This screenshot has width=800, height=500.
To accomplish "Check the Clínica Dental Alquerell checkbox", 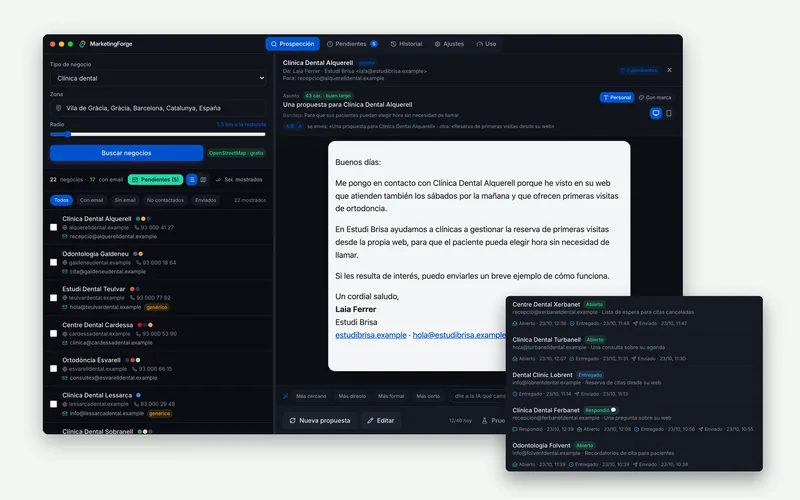I will (54, 227).
